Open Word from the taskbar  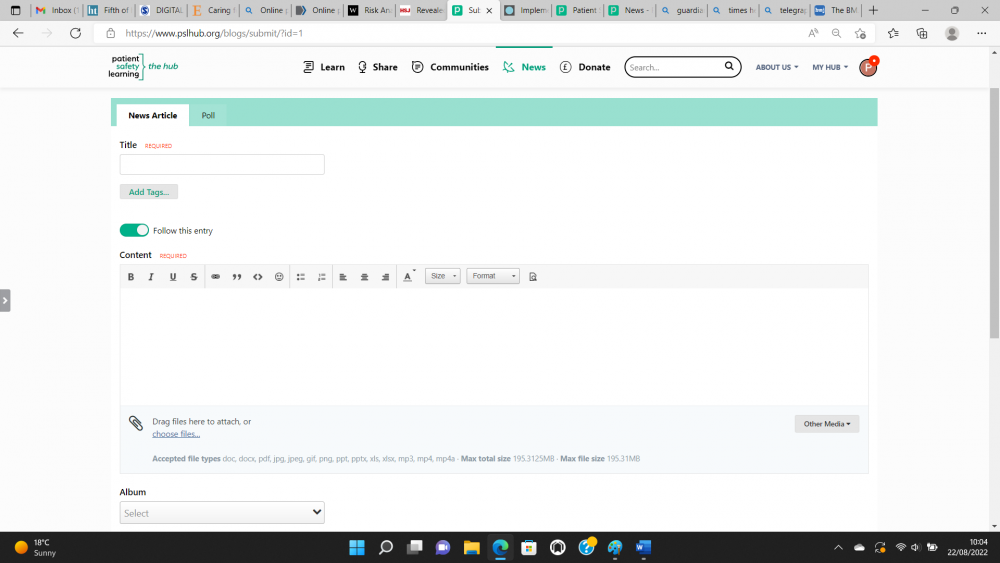643,548
